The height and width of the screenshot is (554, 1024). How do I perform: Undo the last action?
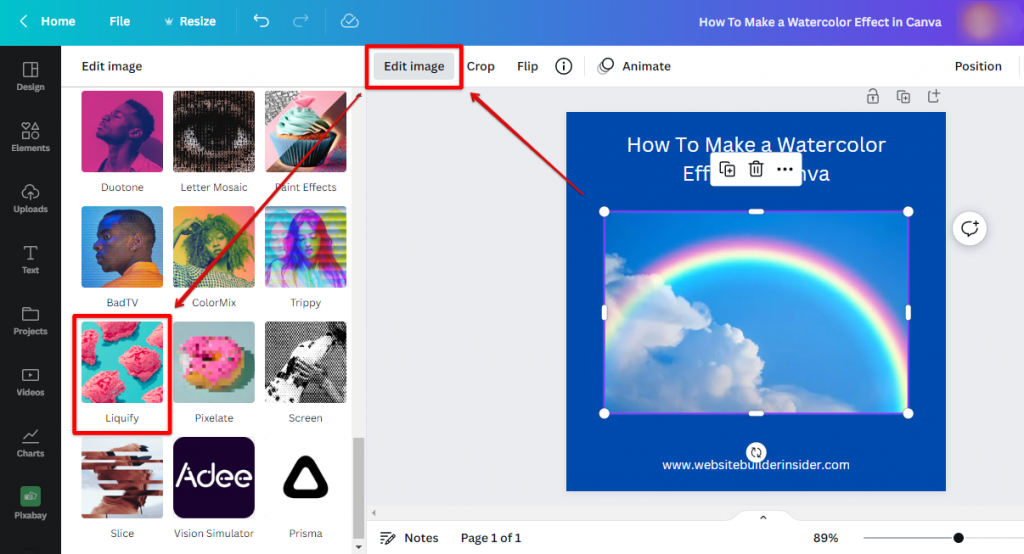(x=261, y=22)
